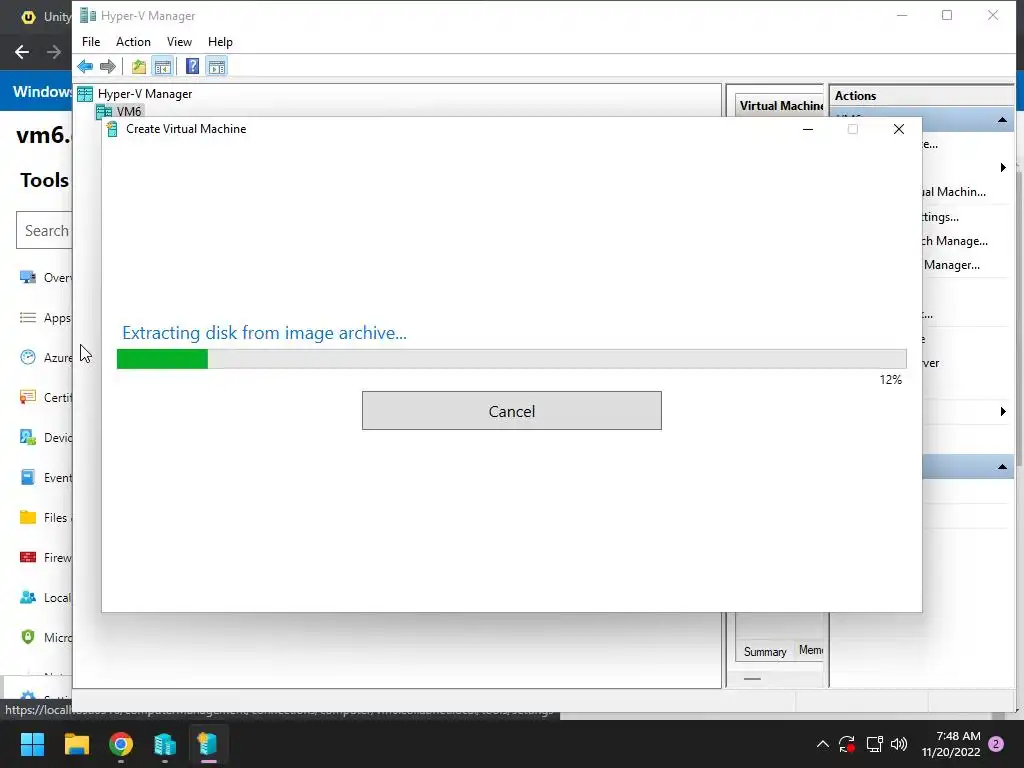Open the Memory tab in details pane
The image size is (1024, 768).
tap(810, 650)
